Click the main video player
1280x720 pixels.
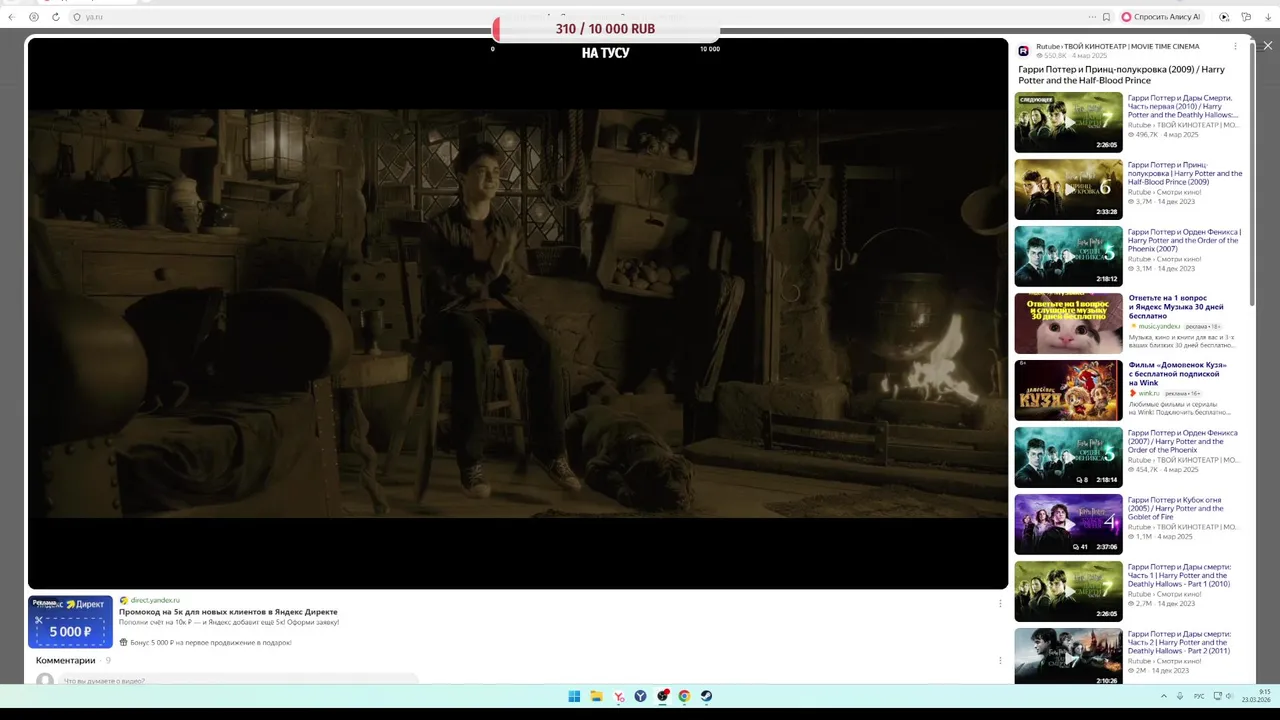[518, 313]
